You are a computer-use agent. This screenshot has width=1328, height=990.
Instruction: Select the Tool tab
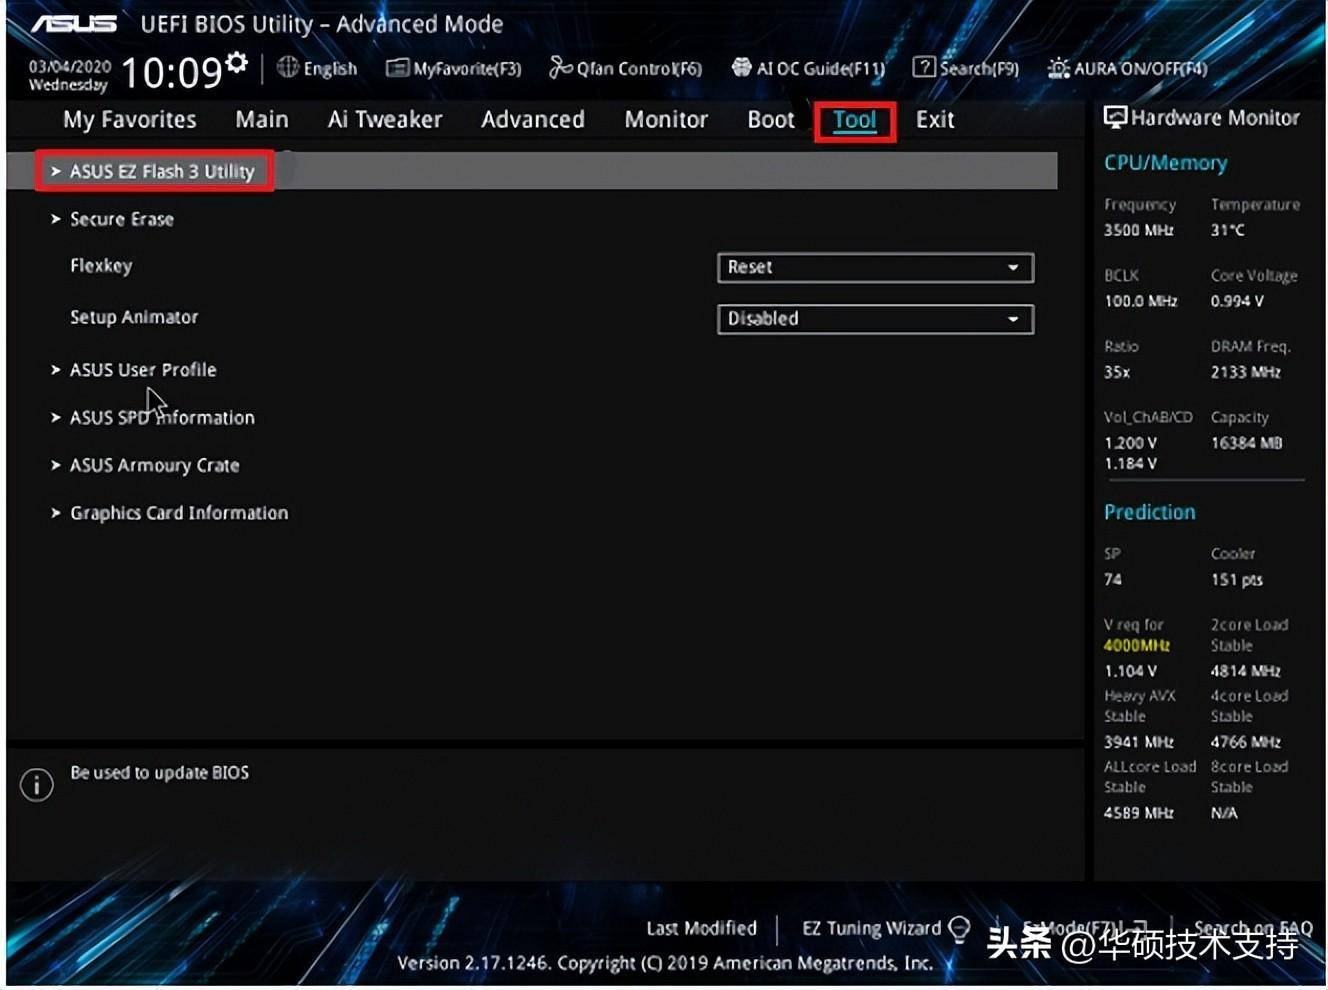click(x=855, y=121)
